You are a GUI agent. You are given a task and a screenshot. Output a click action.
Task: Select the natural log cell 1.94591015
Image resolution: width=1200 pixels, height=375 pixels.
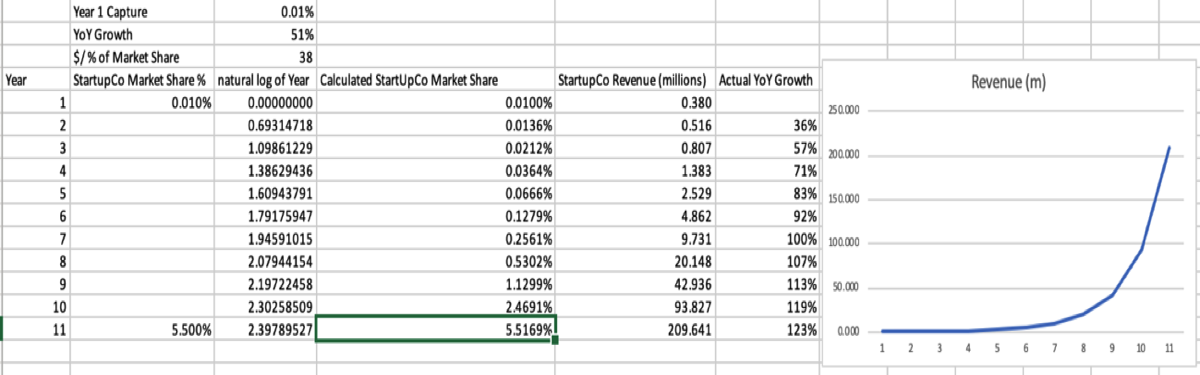(x=265, y=239)
